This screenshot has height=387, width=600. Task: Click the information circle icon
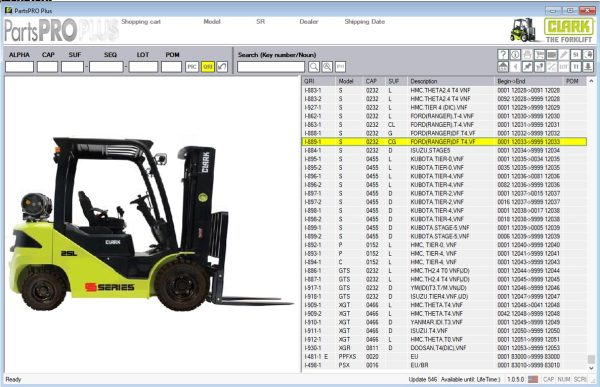(515, 55)
